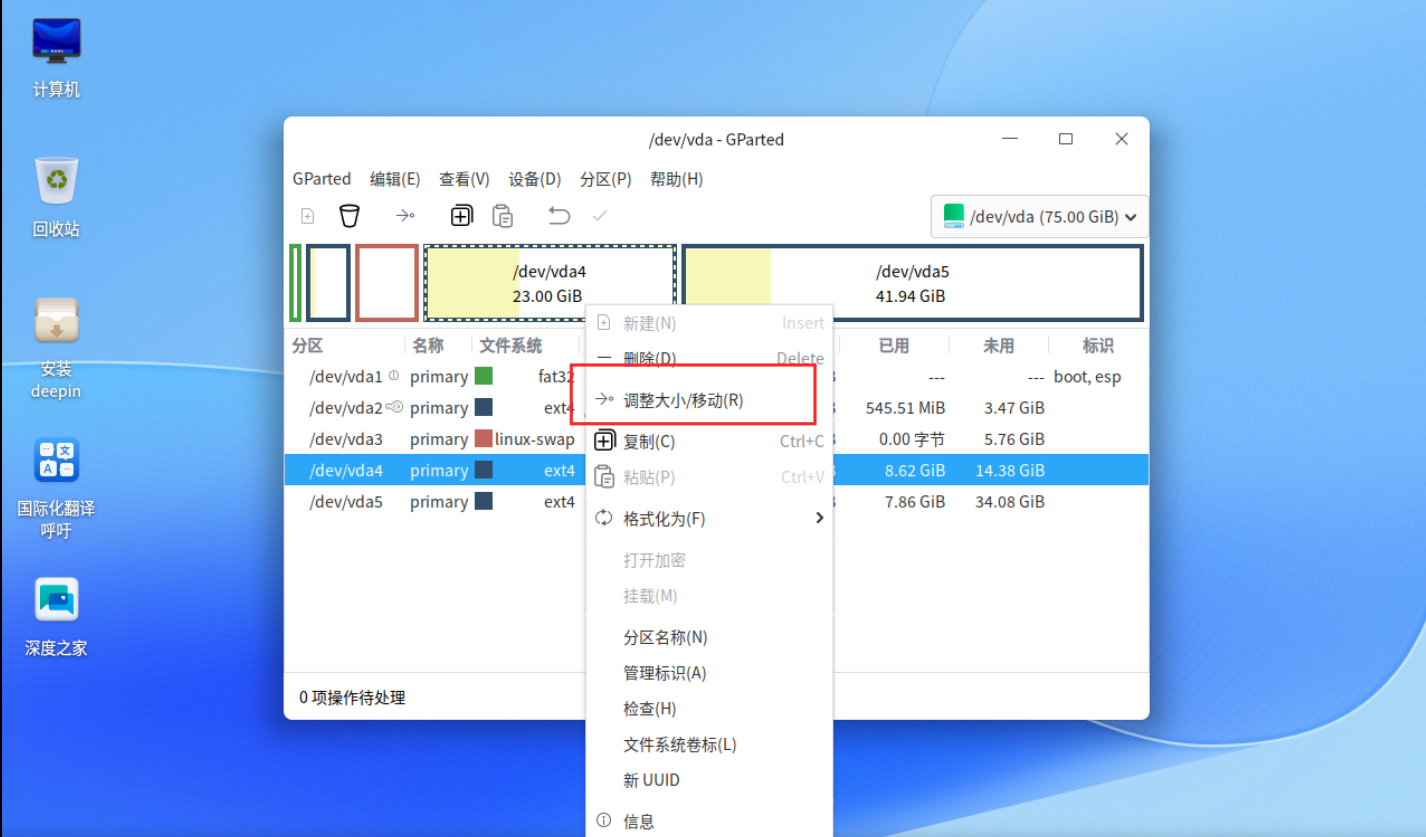Open the 分区(P) menu
The image size is (1426, 837).
click(x=606, y=179)
